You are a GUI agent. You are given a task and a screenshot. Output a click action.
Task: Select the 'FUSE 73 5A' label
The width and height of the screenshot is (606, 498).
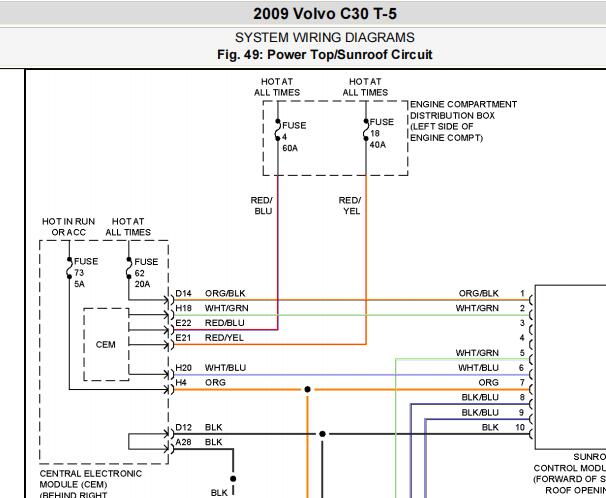(86, 272)
